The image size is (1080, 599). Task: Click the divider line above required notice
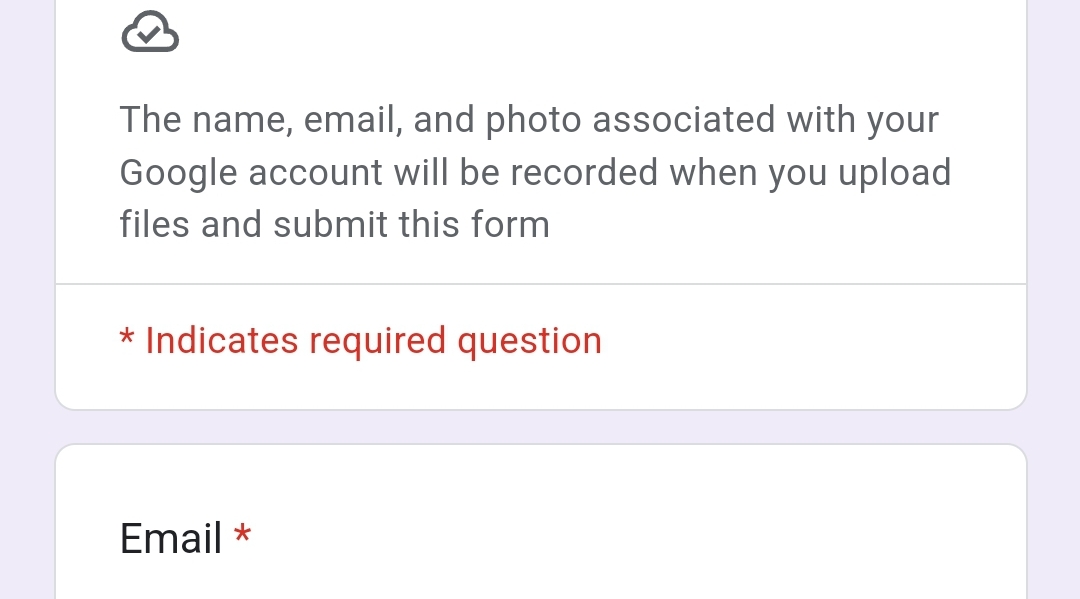click(540, 284)
